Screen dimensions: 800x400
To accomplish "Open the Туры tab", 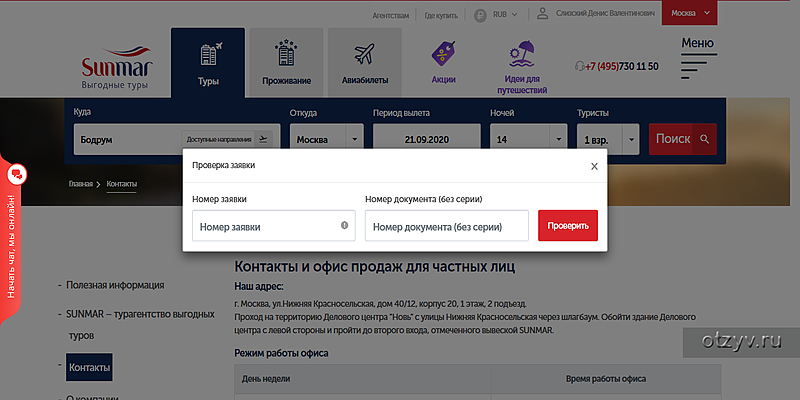I will point(208,63).
